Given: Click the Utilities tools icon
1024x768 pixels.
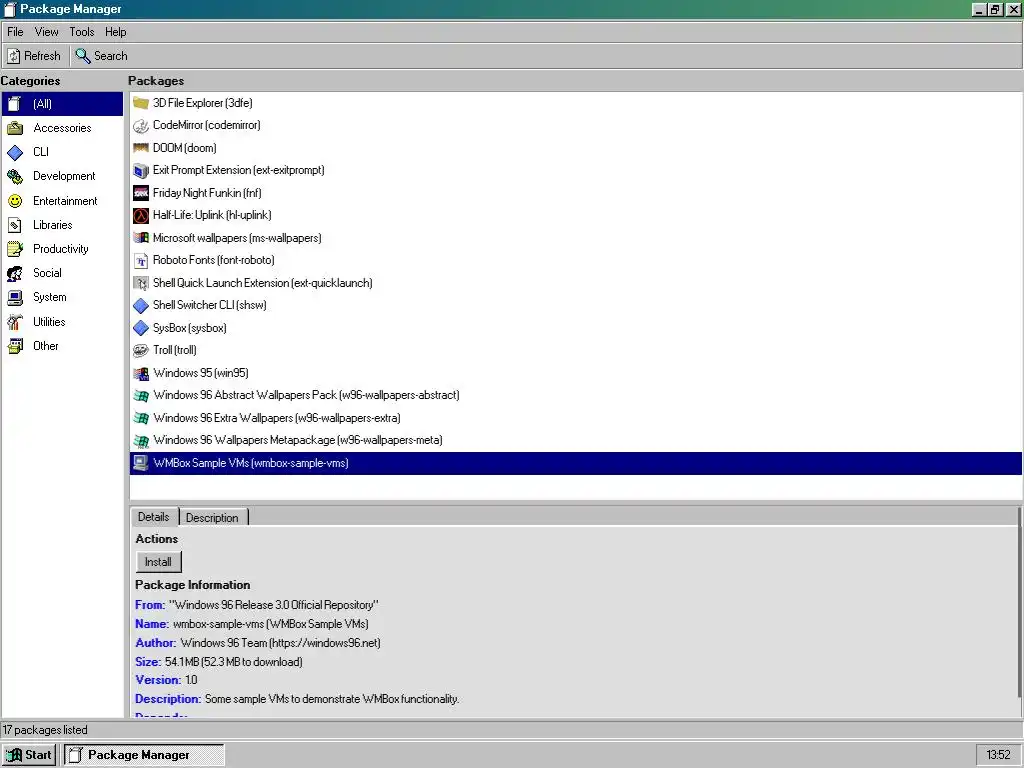Looking at the screenshot, I should click(x=14, y=322).
